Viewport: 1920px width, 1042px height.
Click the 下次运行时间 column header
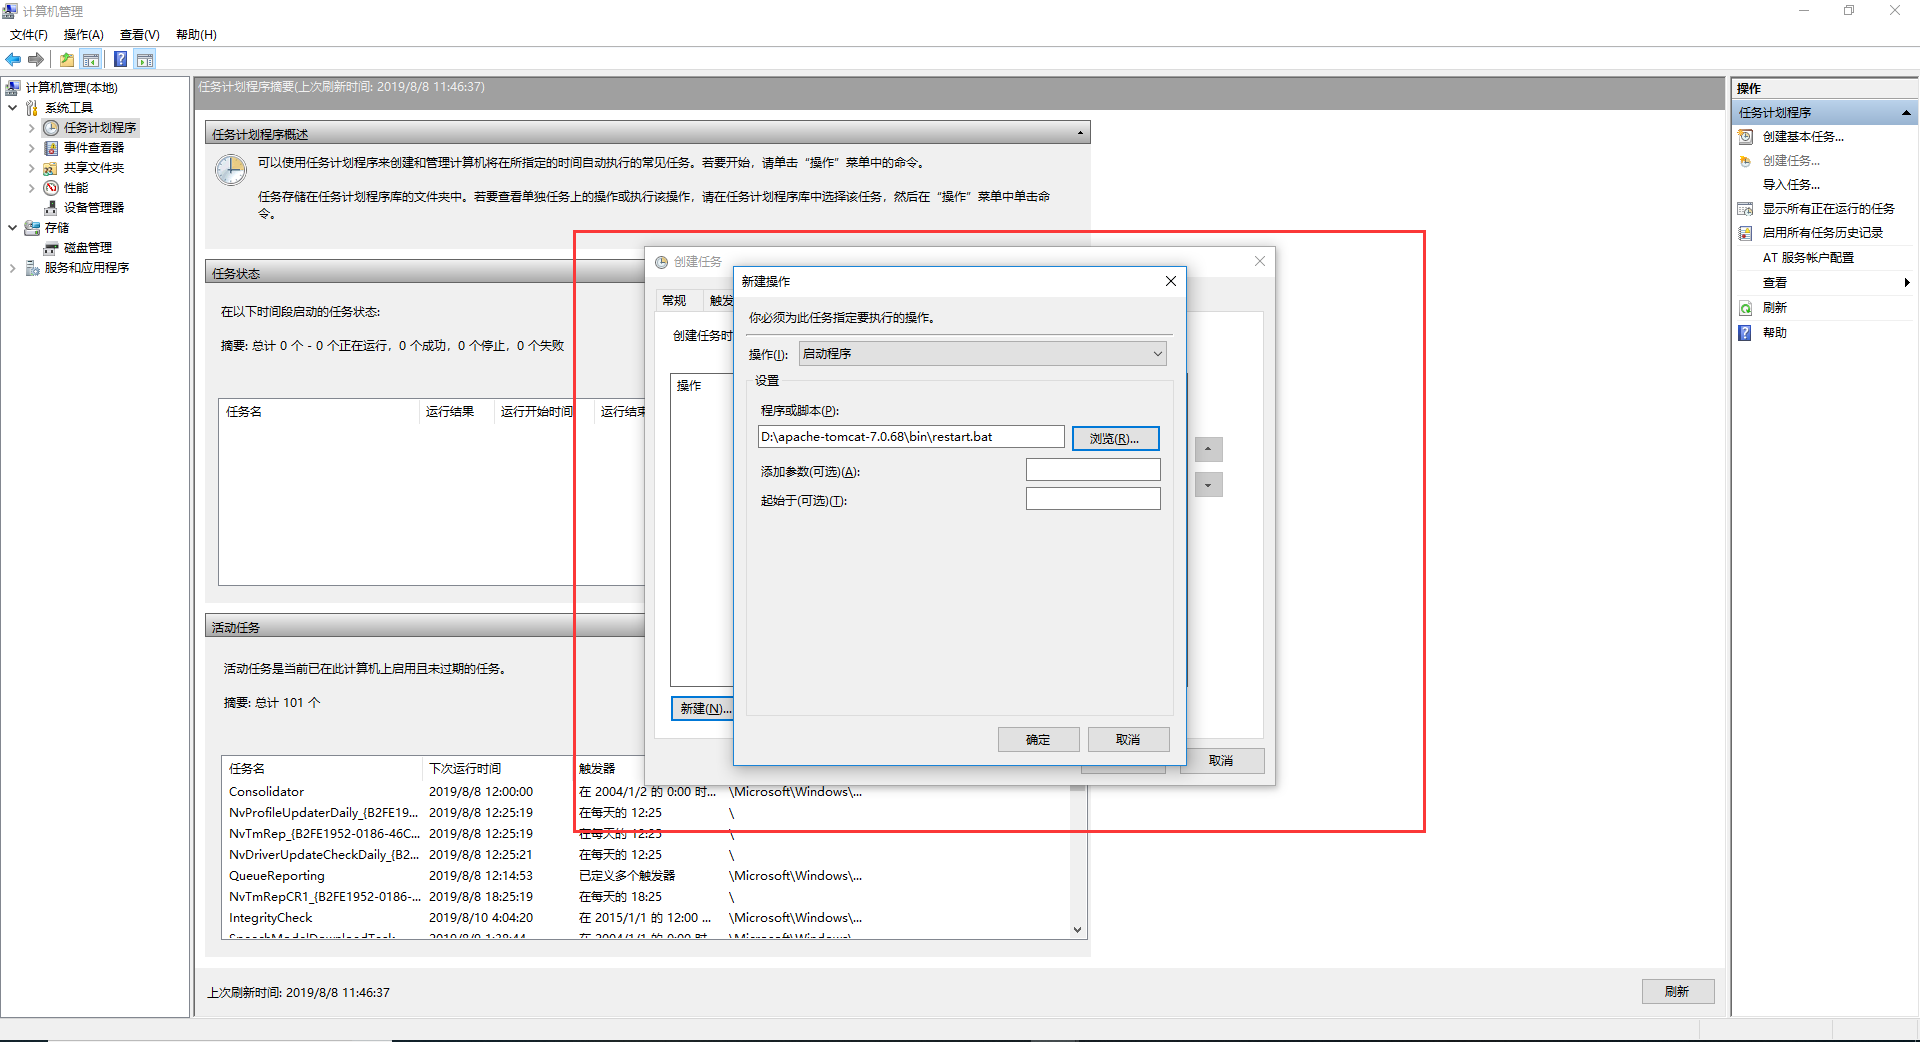tap(498, 769)
